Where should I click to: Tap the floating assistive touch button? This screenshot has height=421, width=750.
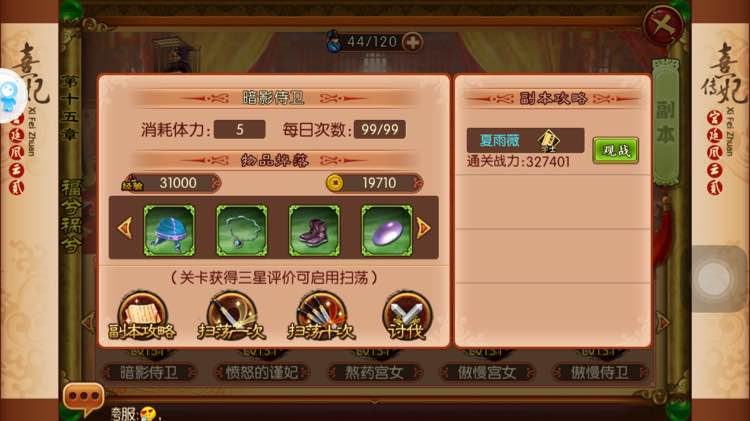point(715,279)
